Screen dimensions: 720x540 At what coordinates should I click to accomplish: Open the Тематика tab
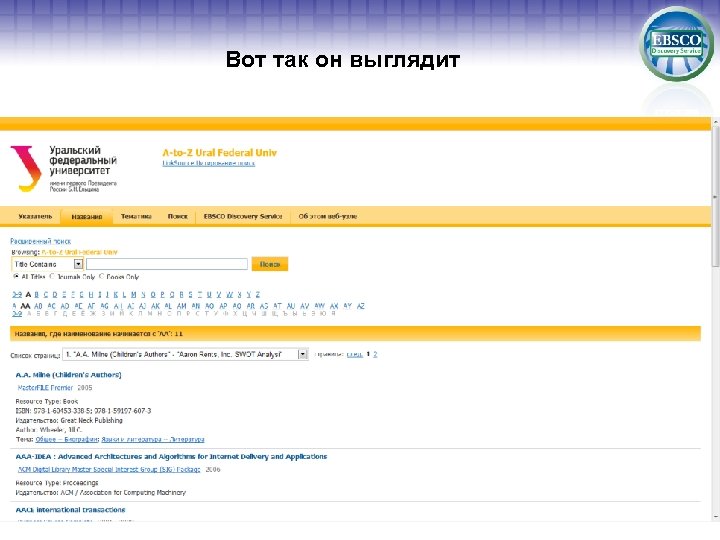tap(136, 216)
